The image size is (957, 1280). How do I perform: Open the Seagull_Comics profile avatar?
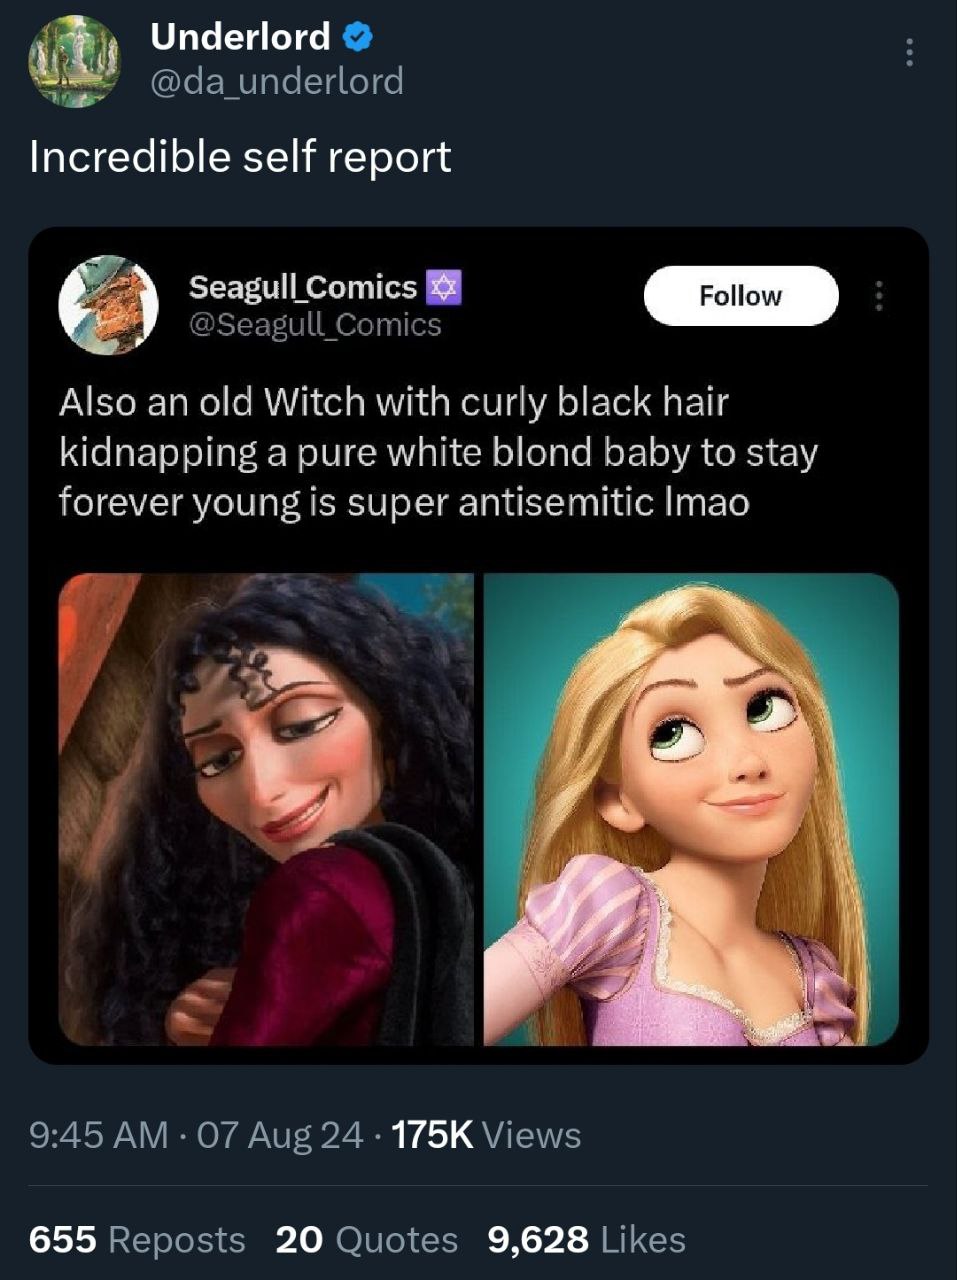[x=108, y=304]
